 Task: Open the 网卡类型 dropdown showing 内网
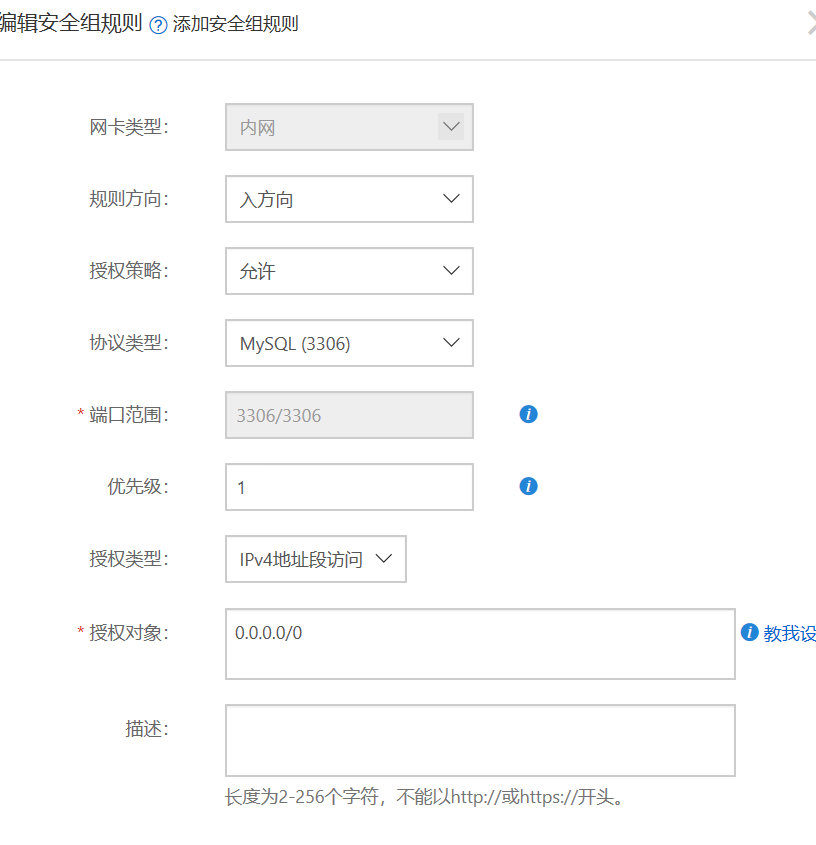[349, 127]
